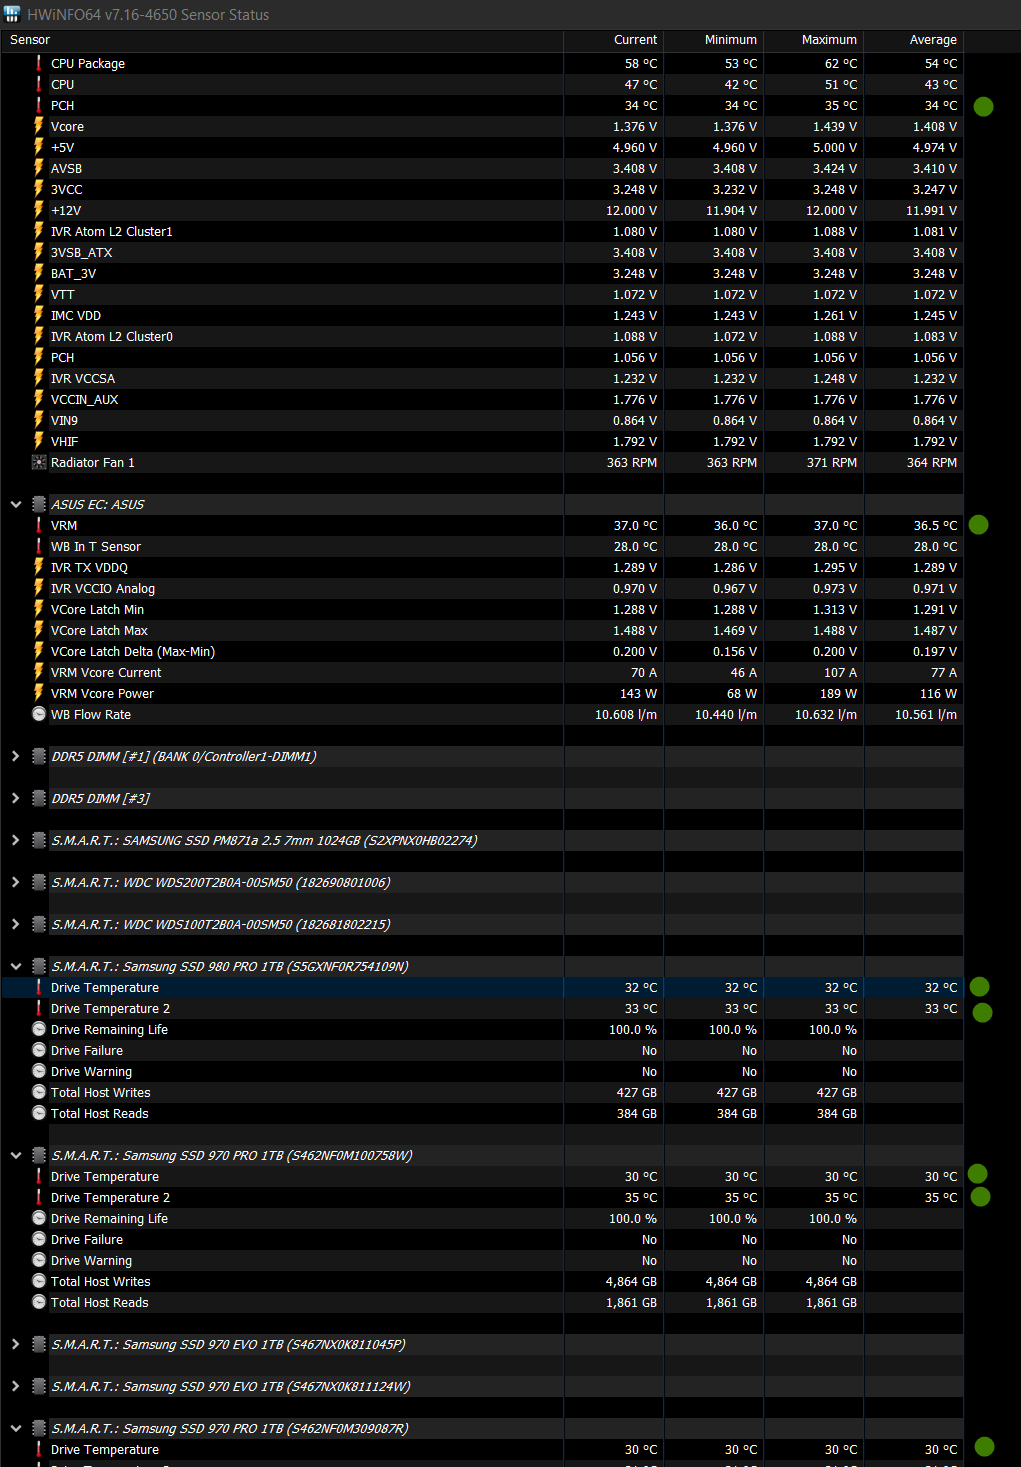Click the power icon next to VRM Vcore Power
Screen dimensions: 1021x1467
click(39, 693)
